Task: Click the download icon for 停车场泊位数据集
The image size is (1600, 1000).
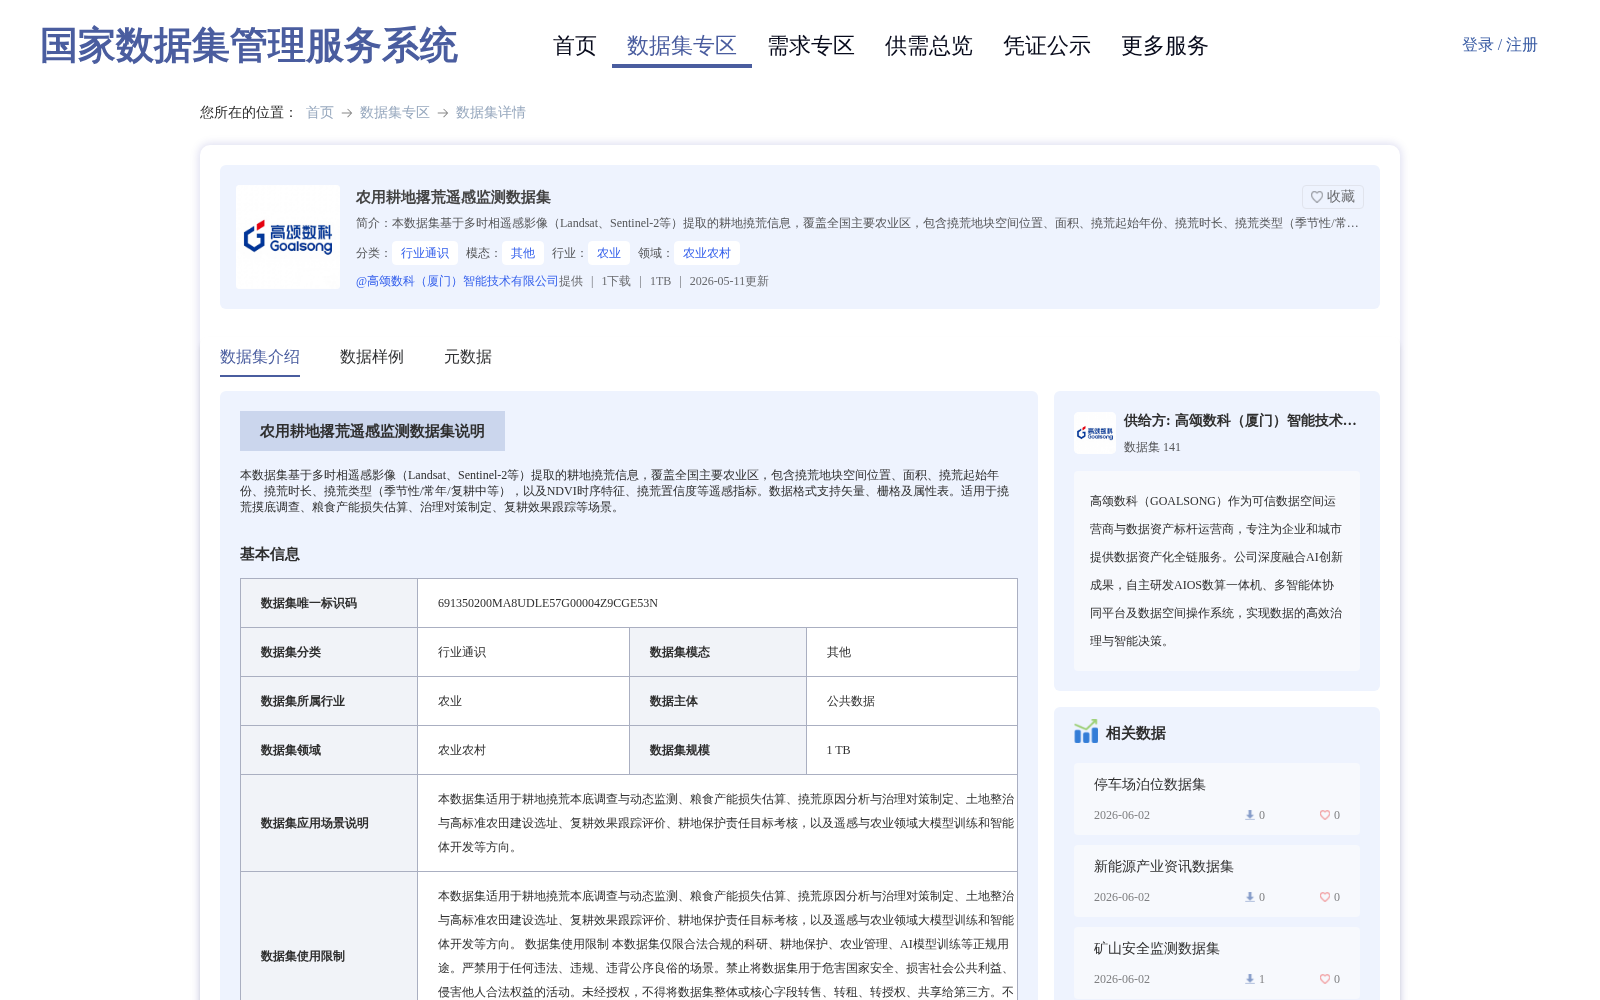Action: coord(1250,815)
